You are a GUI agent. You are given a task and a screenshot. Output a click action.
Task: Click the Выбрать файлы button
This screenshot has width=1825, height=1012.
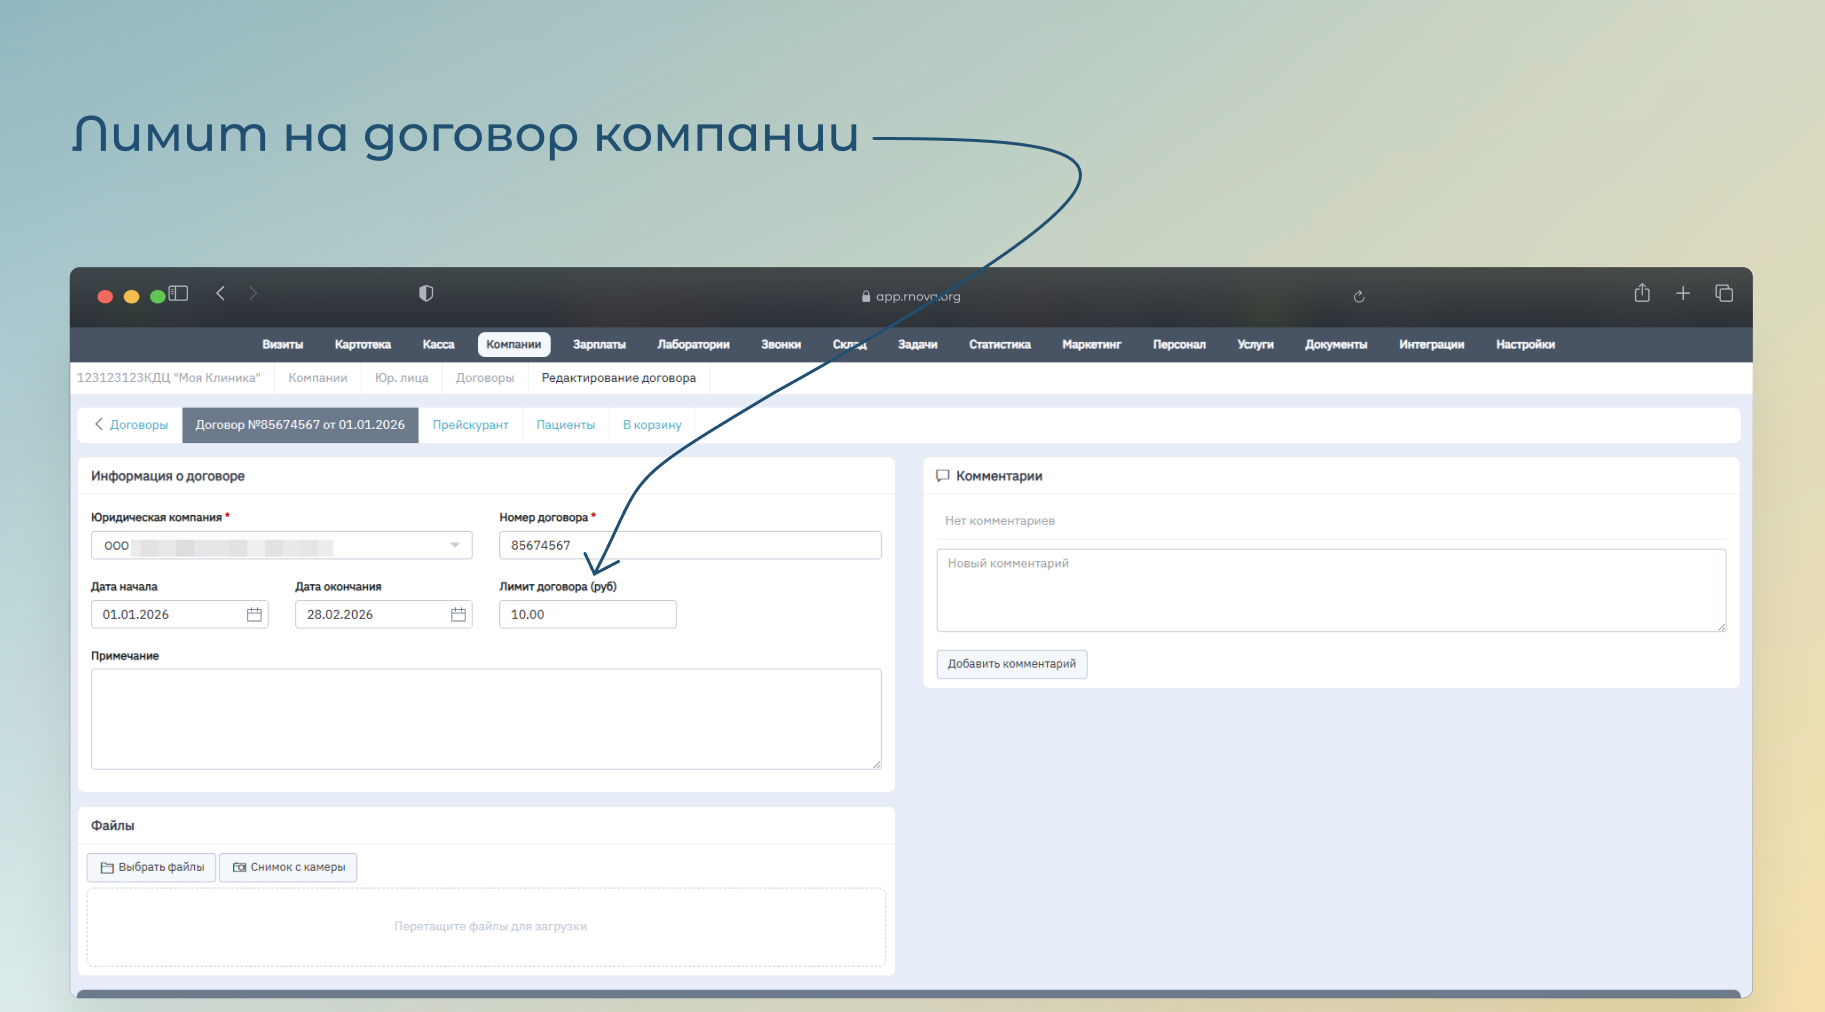(x=152, y=868)
